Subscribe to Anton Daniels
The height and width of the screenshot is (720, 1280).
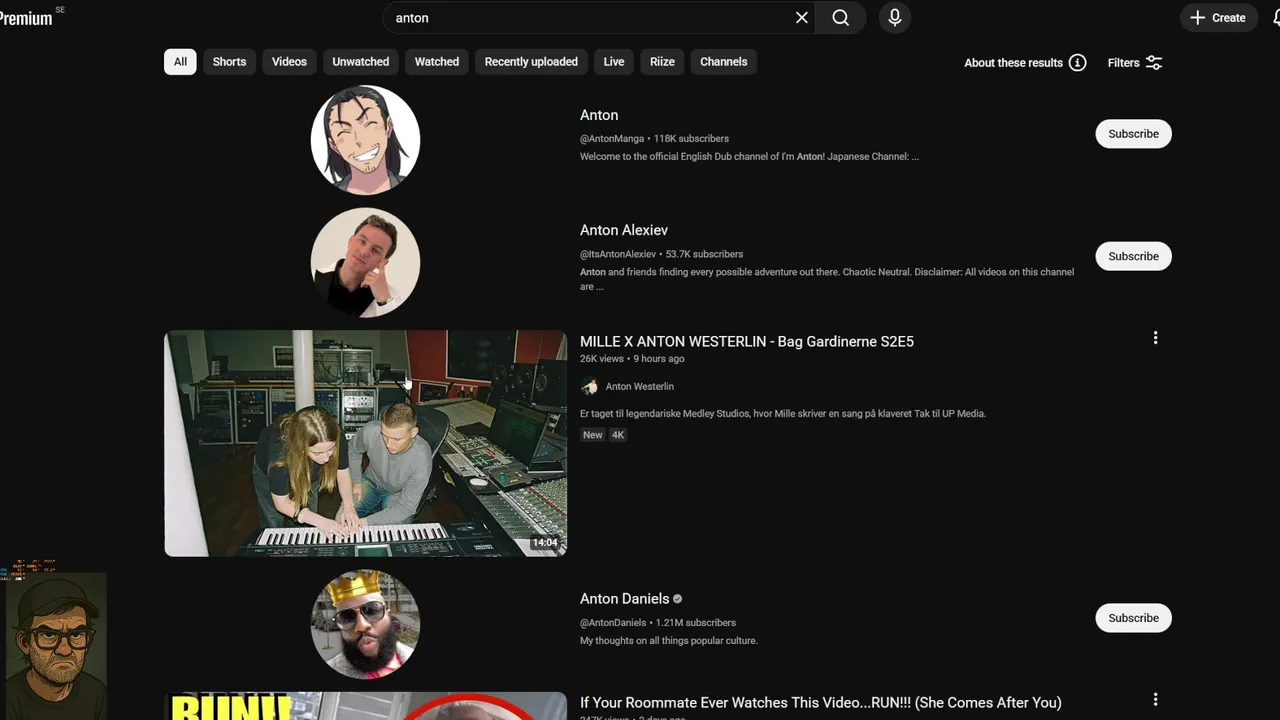(x=1133, y=618)
